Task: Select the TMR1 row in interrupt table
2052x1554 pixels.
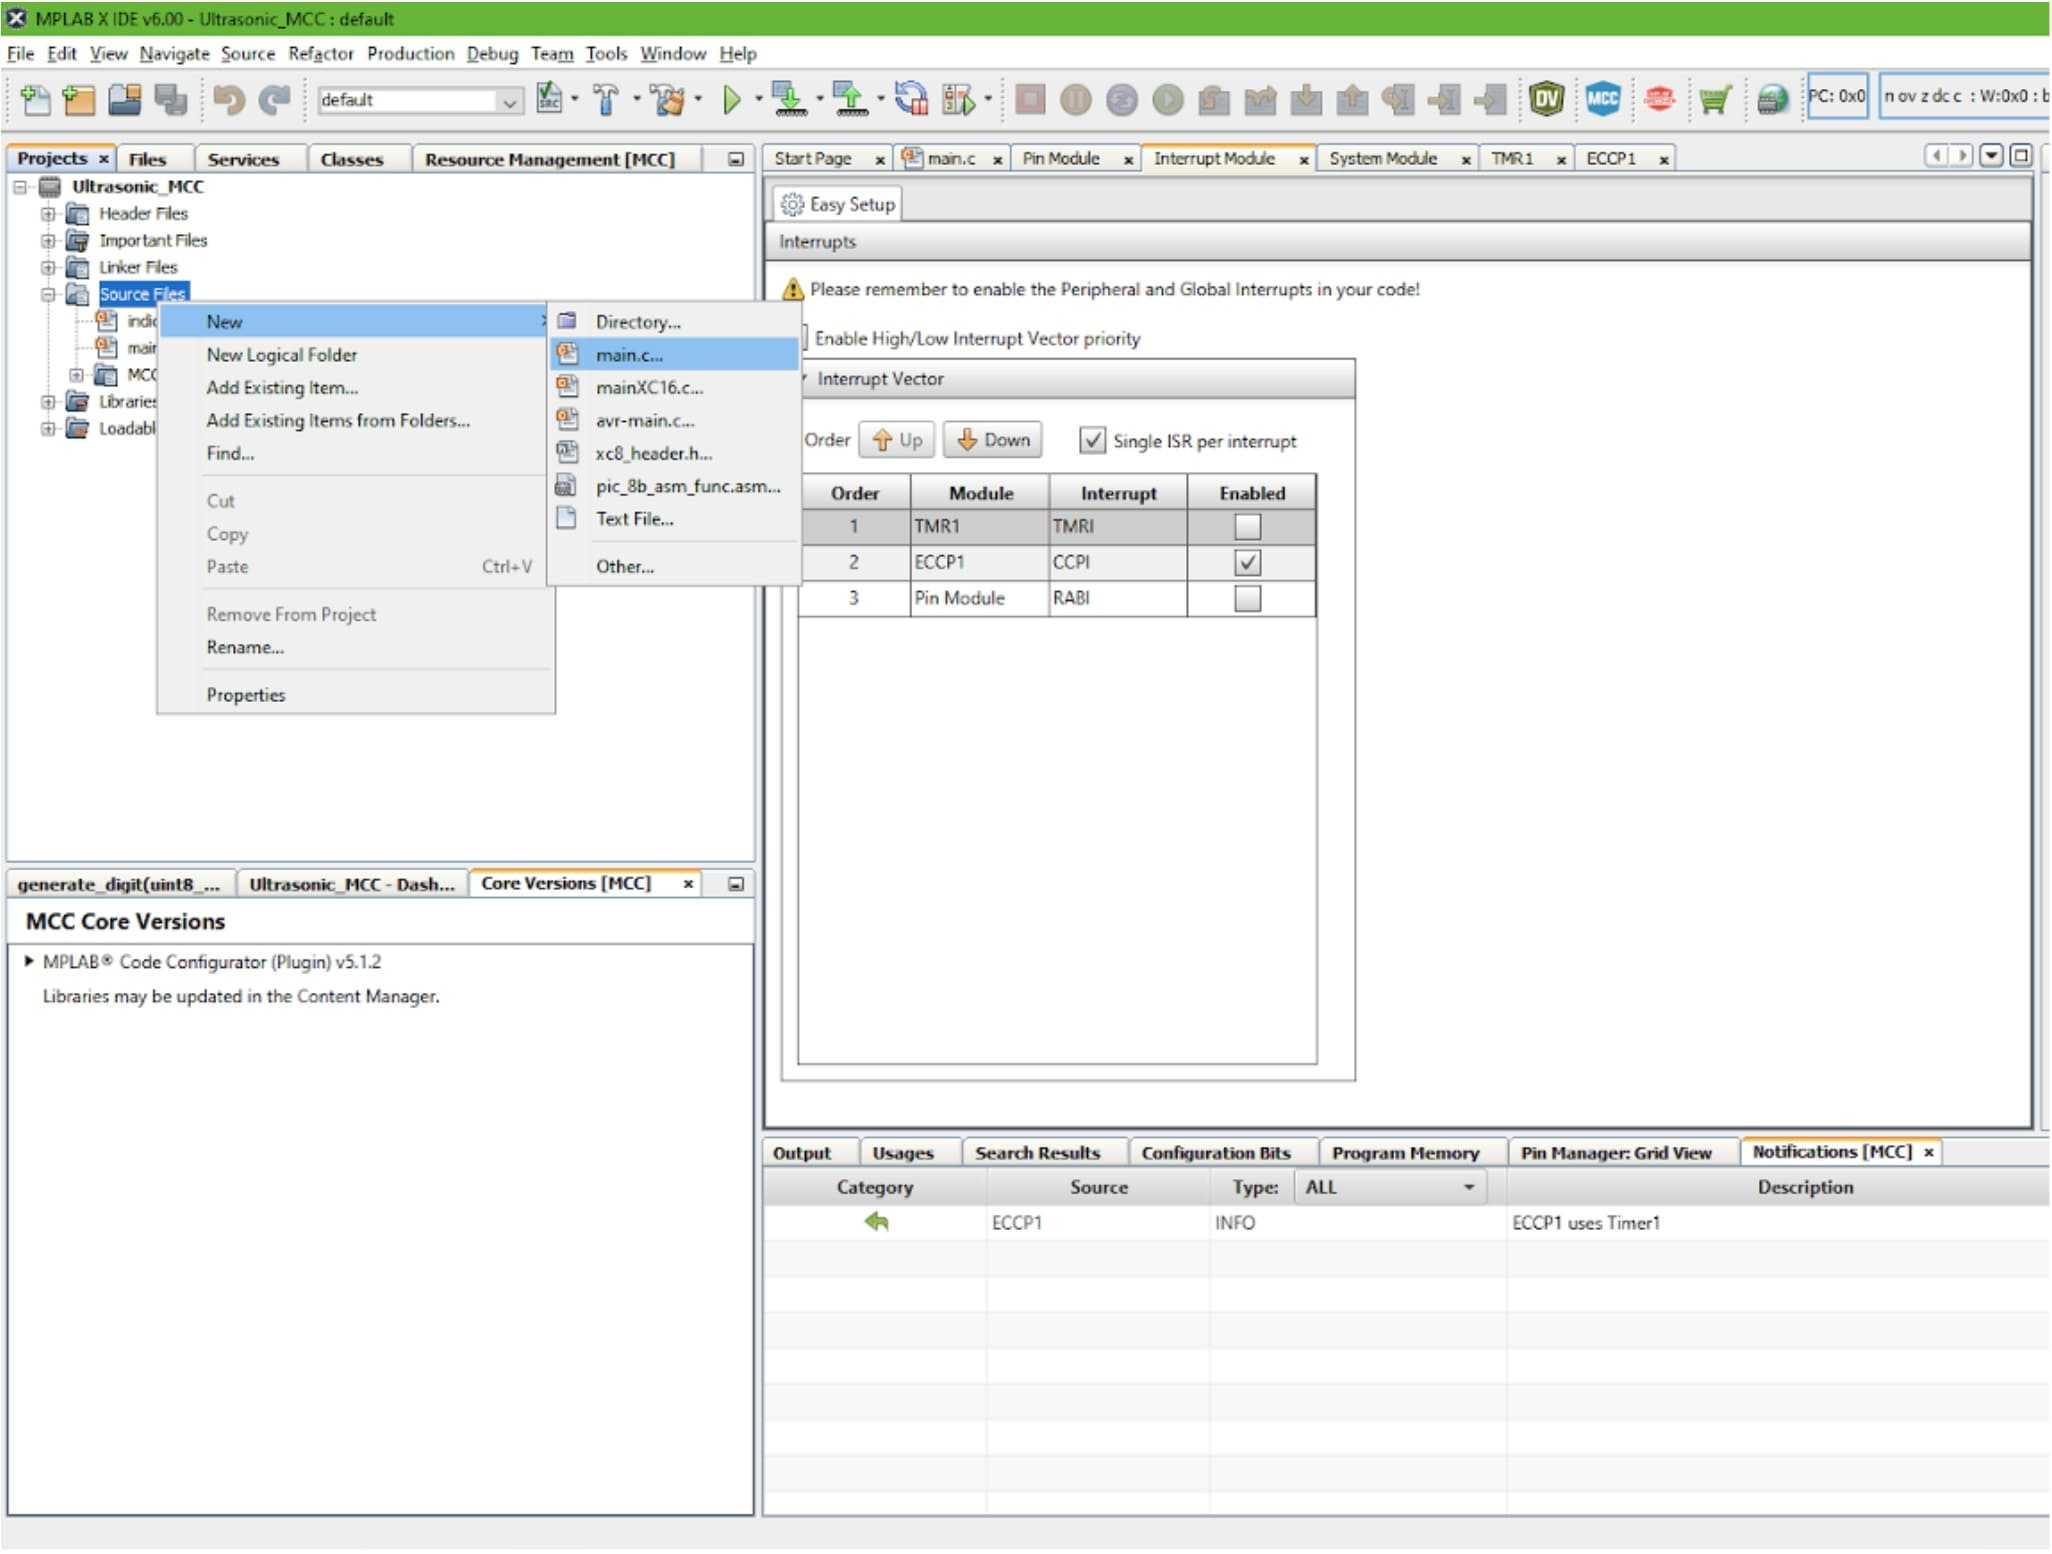Action: point(1057,526)
